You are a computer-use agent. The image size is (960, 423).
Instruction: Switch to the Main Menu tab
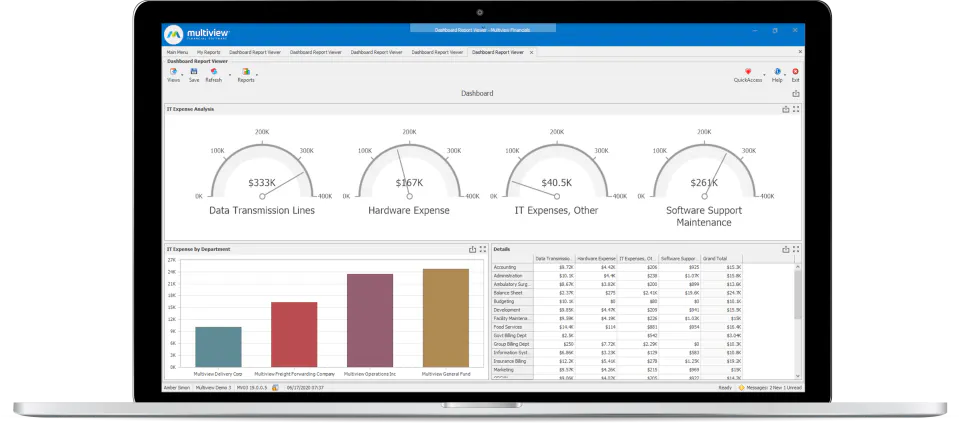click(178, 53)
